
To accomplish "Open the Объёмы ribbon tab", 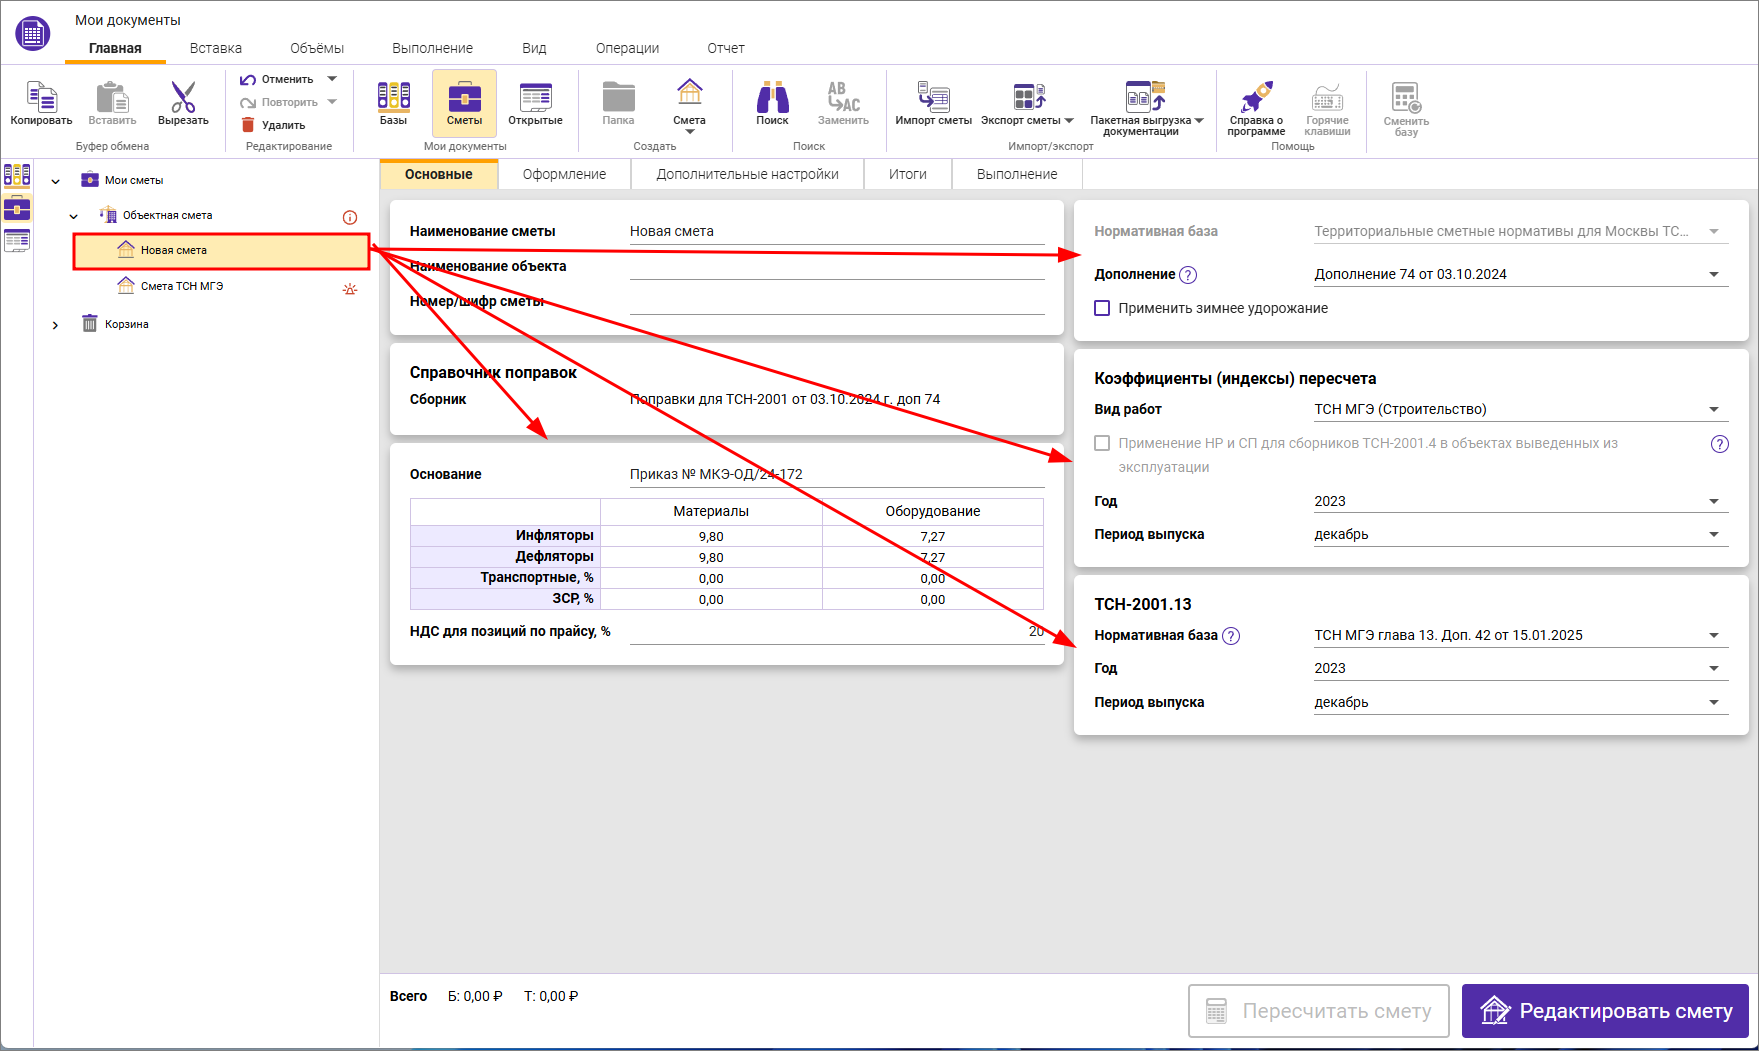I will click(x=317, y=48).
